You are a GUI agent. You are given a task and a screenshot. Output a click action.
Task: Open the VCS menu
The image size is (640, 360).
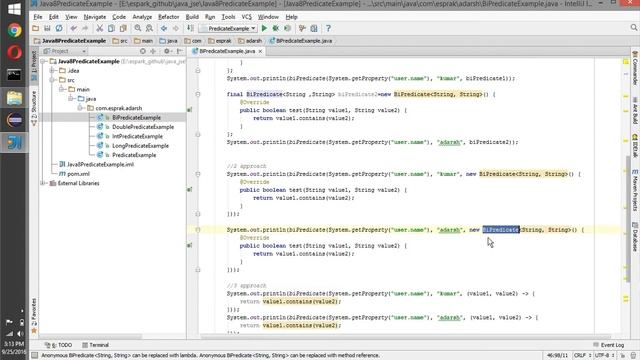(247, 17)
